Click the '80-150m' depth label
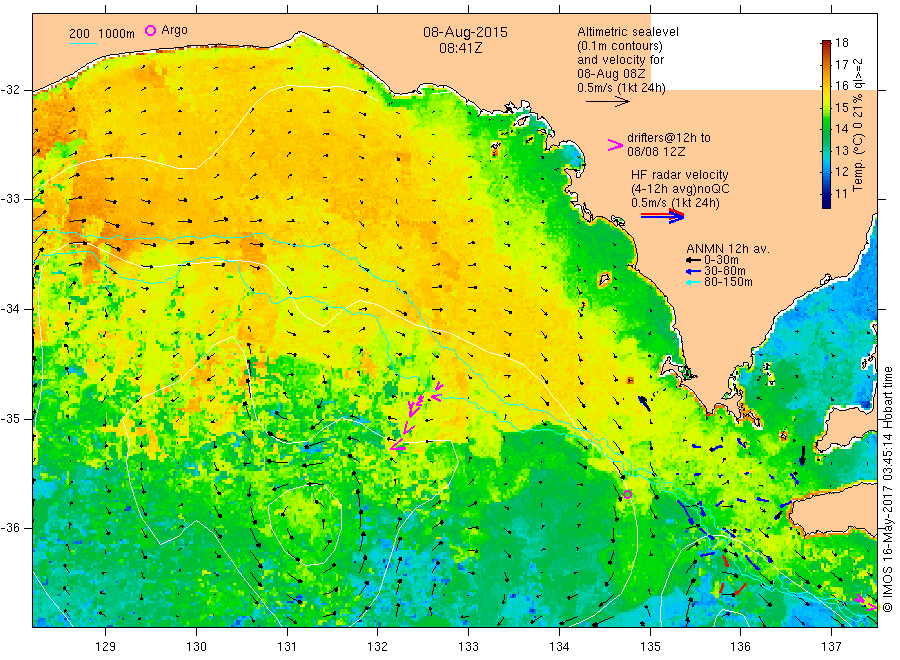Viewport: 900px width, 660px height. click(728, 282)
